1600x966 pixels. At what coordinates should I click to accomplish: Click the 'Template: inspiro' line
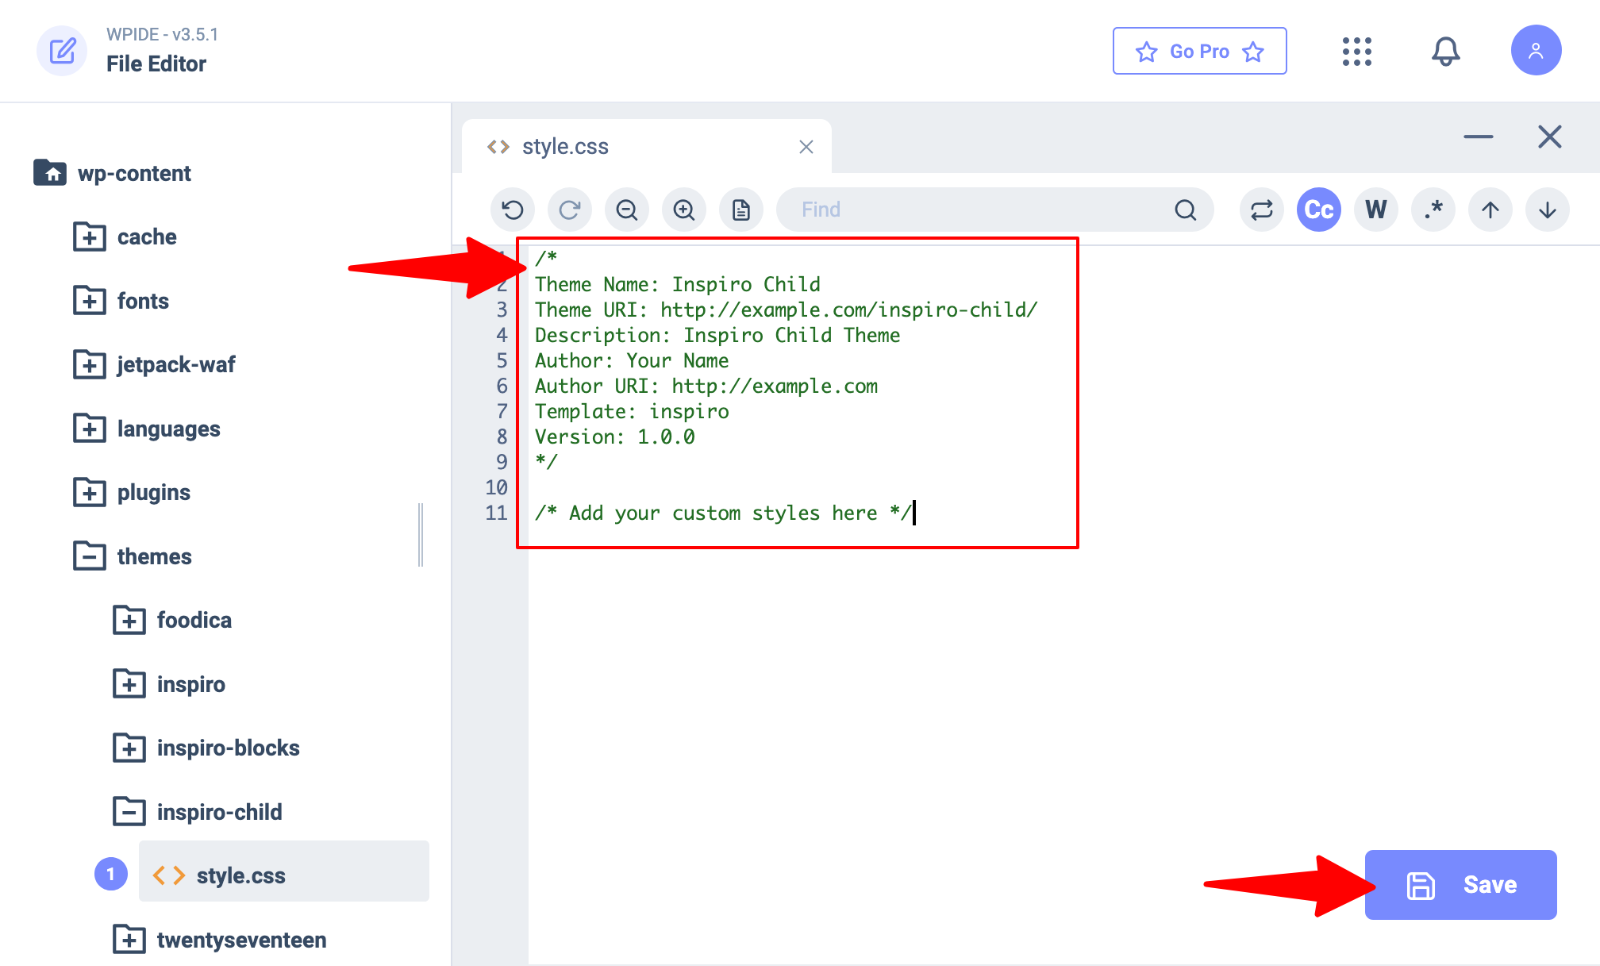tap(632, 412)
